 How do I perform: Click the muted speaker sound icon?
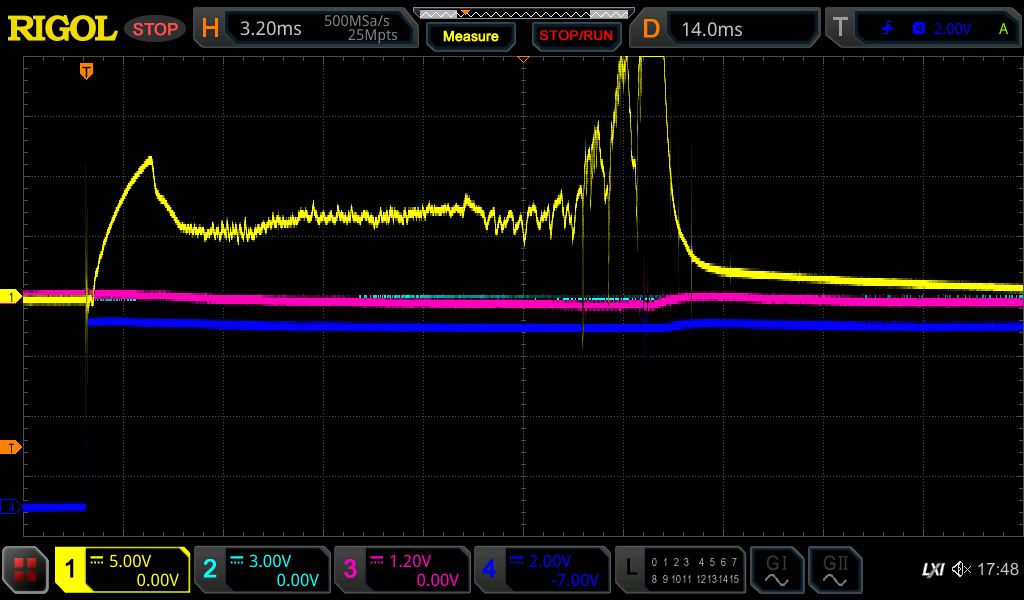(961, 570)
